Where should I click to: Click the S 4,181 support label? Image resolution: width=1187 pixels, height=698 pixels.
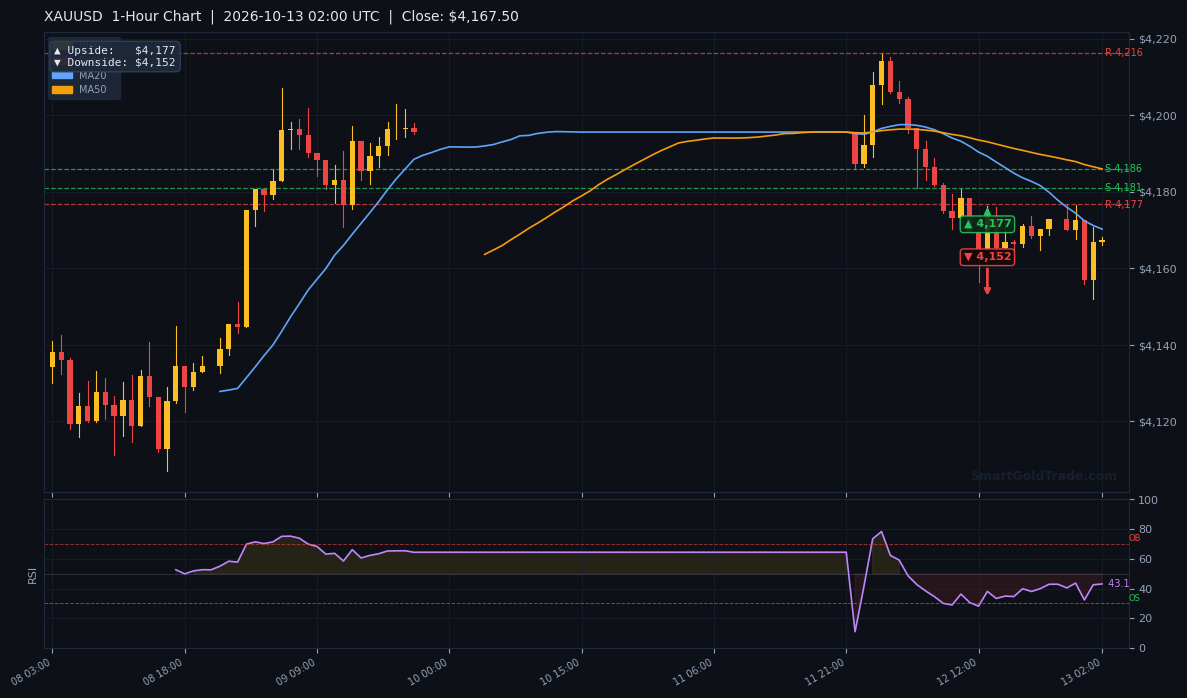tap(1123, 188)
